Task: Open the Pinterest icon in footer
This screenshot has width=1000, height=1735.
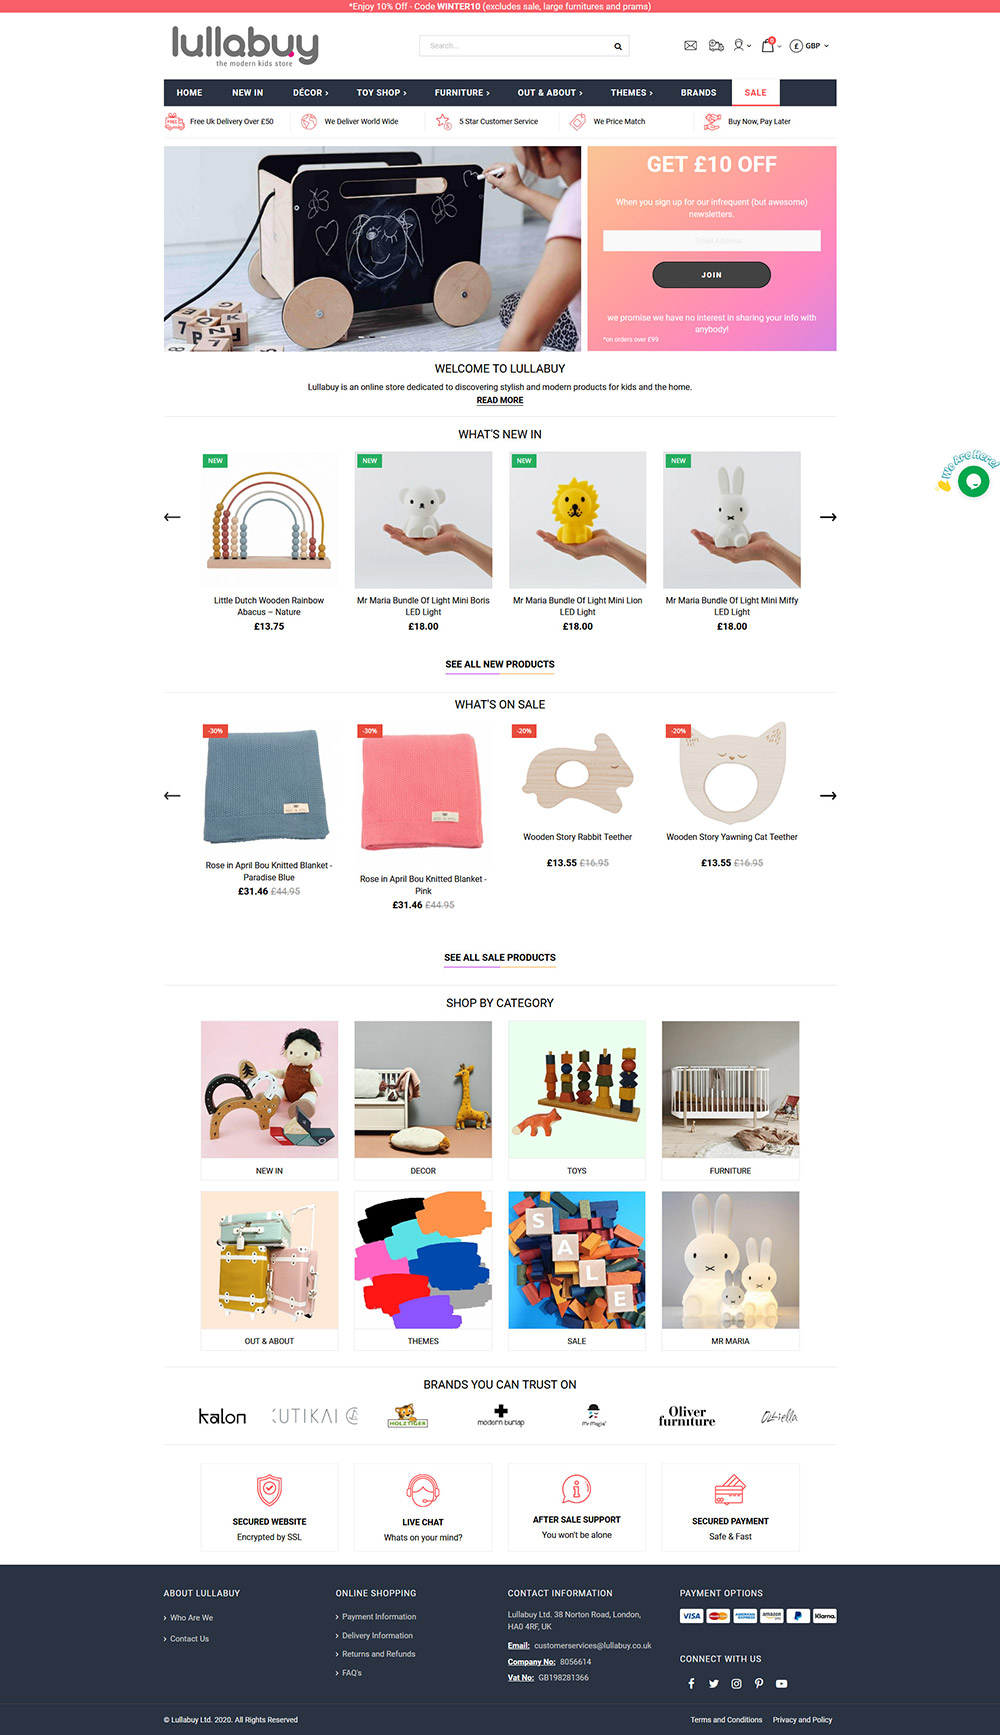Action: [x=759, y=1683]
